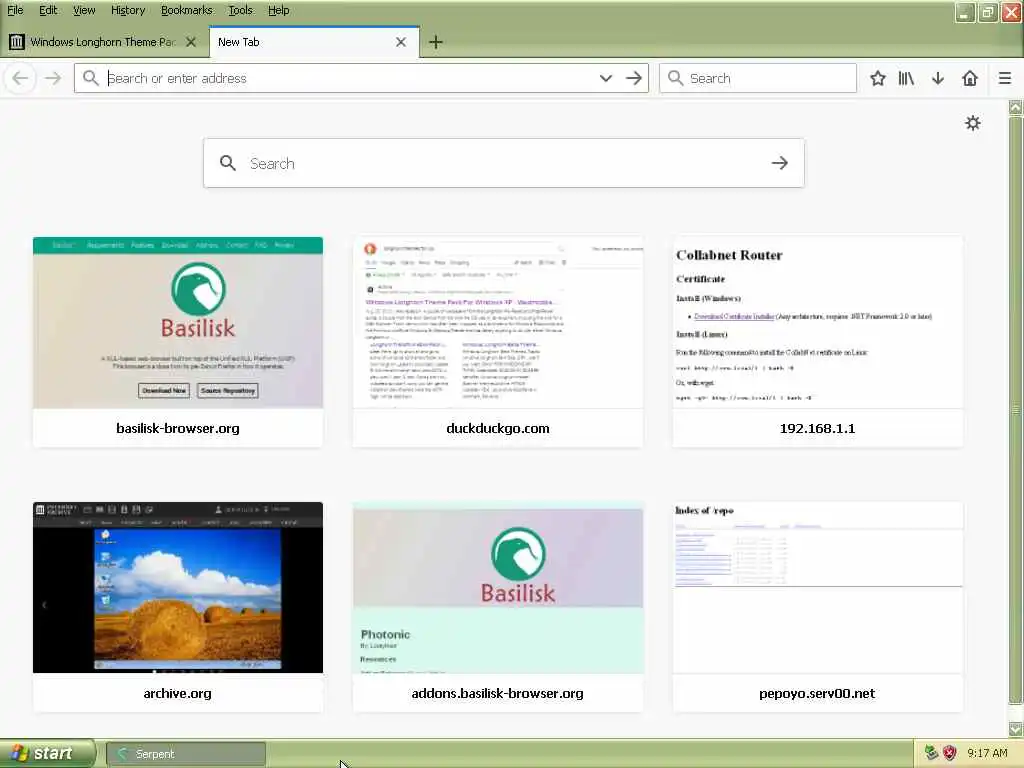Bookmark this page with star icon
1024x768 pixels.
[878, 78]
